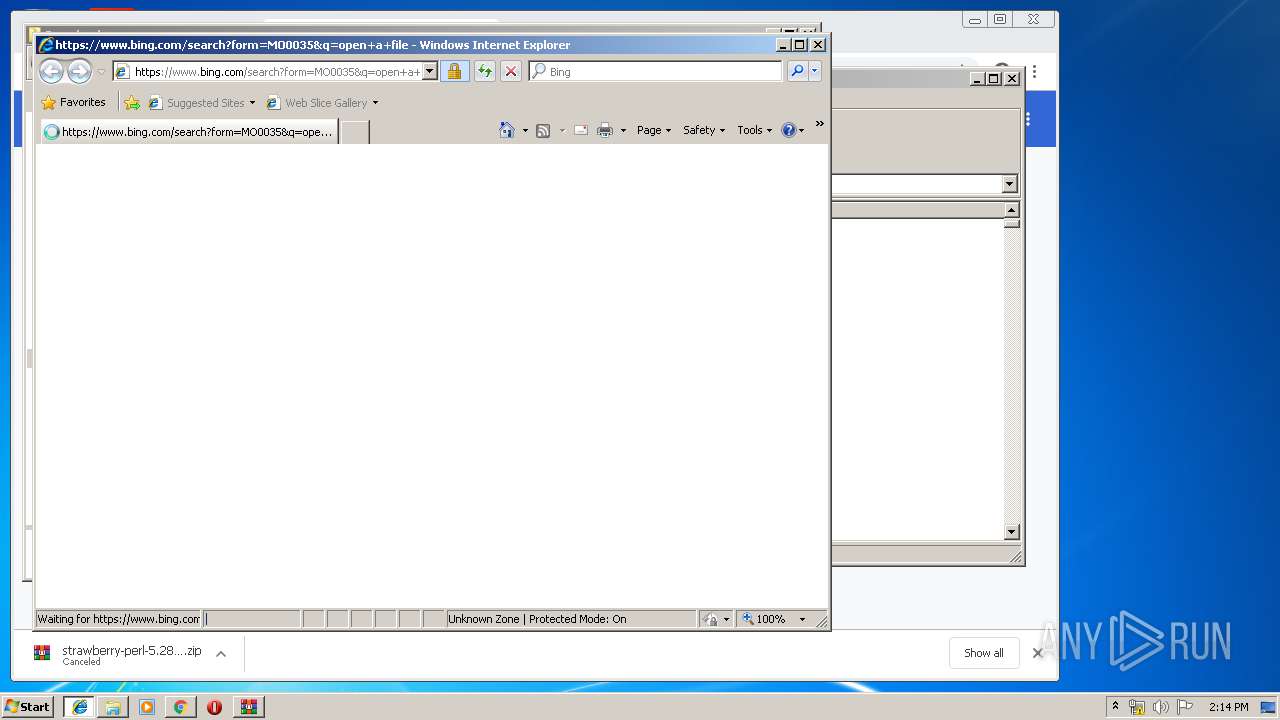Switch to Chrome via taskbar icon
The width and height of the screenshot is (1280, 720).
tap(180, 707)
